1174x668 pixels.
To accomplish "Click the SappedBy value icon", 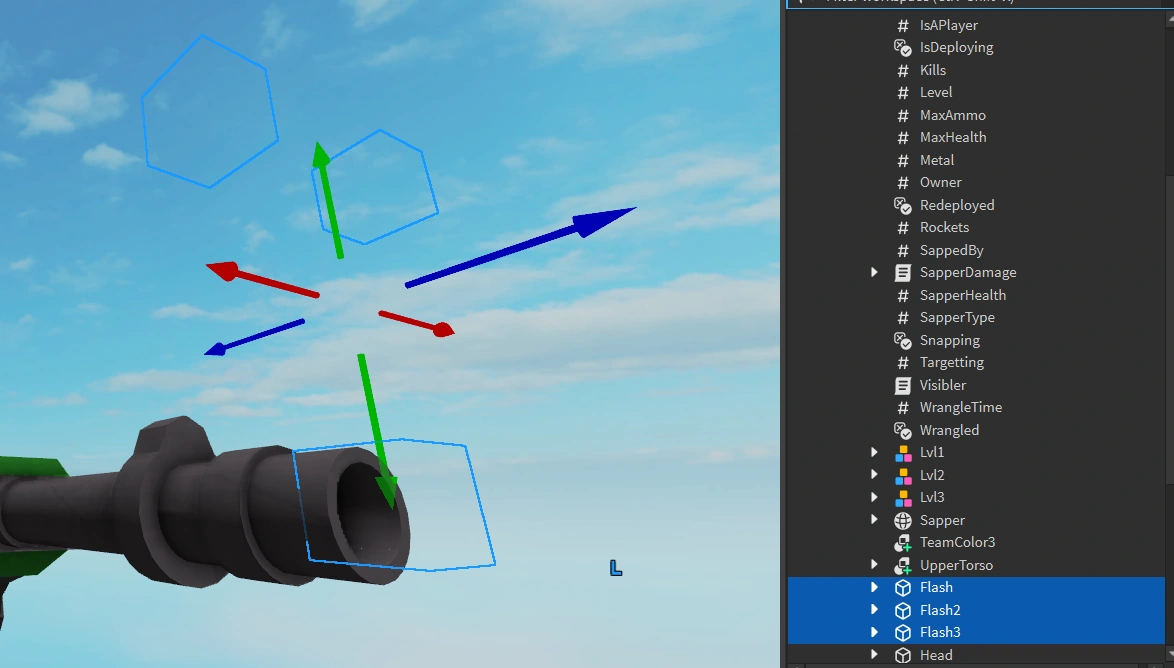I will tap(903, 250).
